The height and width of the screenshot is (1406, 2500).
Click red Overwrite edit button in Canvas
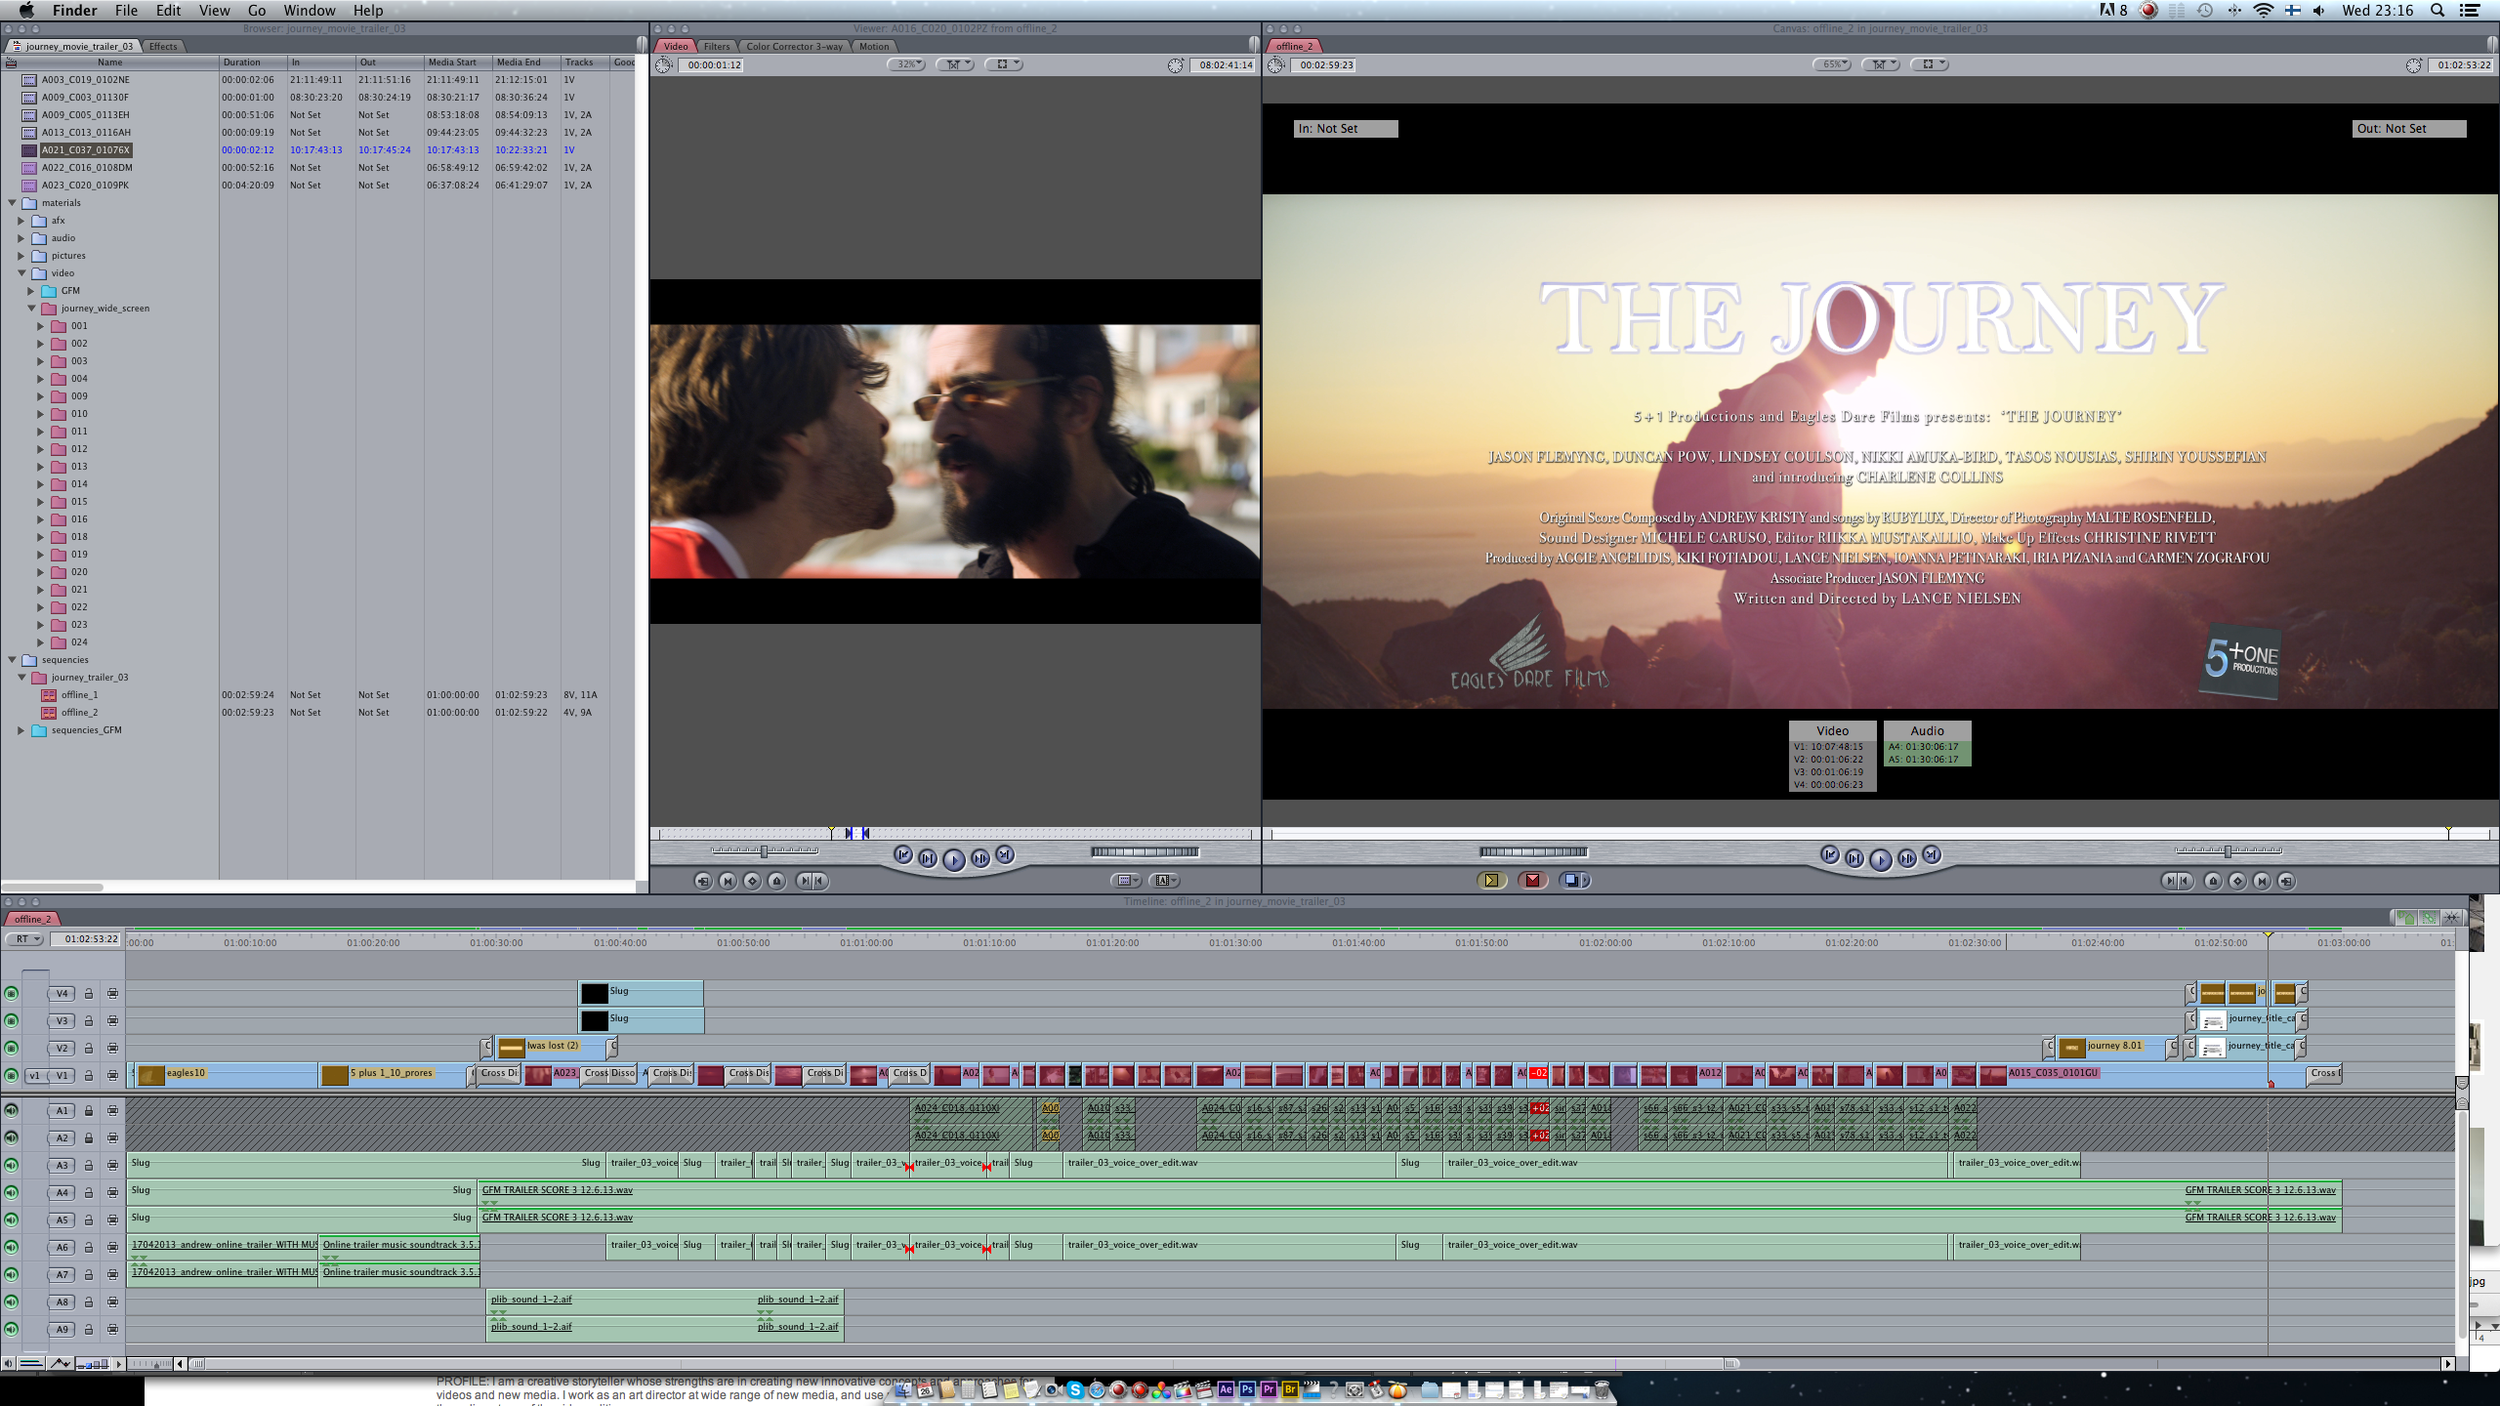[1532, 881]
